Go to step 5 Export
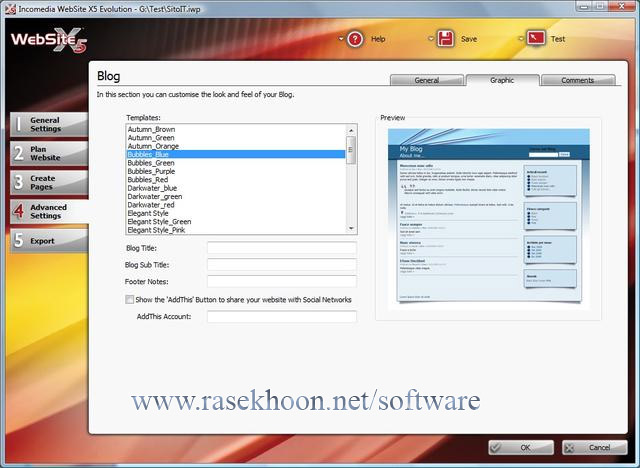This screenshot has width=640, height=468. 49,241
